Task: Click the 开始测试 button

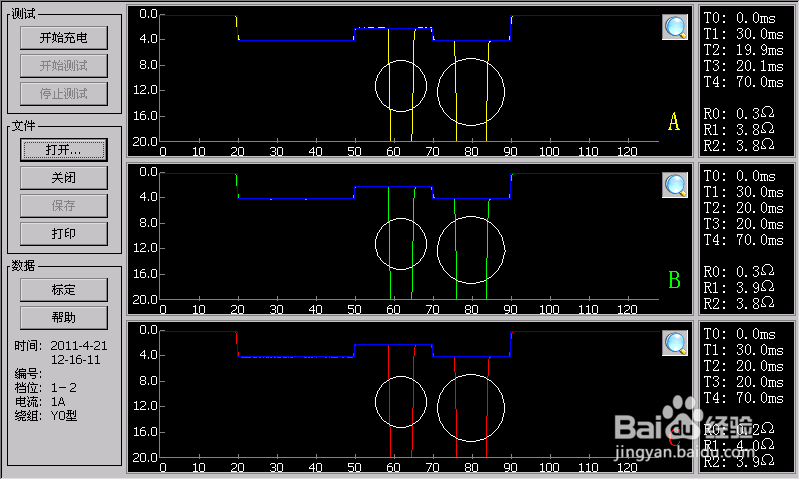Action: click(x=64, y=66)
